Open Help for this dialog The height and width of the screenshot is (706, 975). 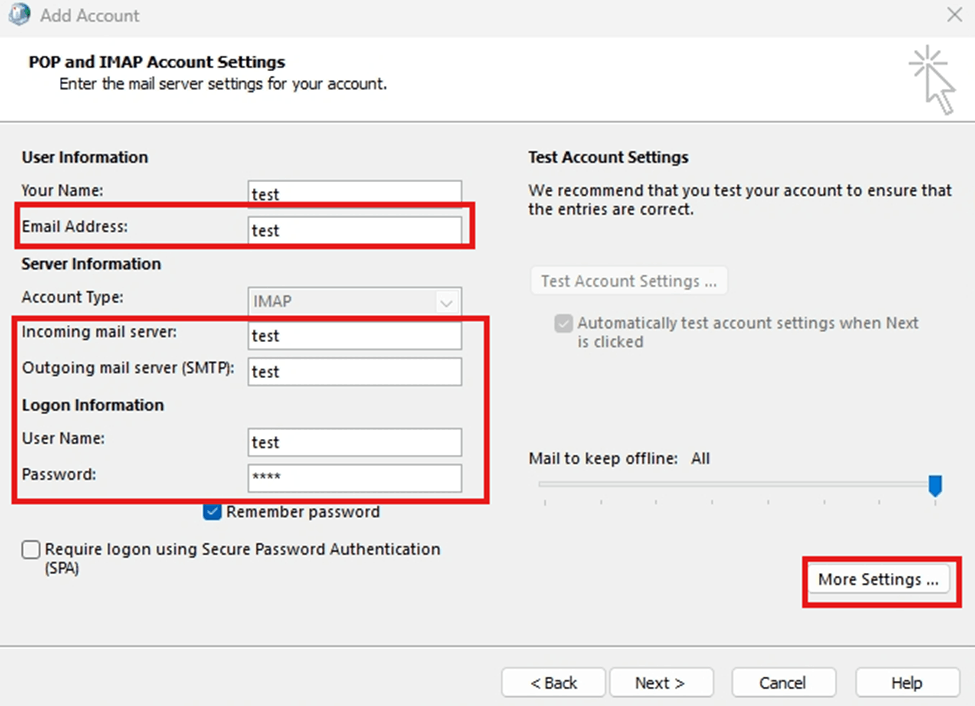point(907,683)
